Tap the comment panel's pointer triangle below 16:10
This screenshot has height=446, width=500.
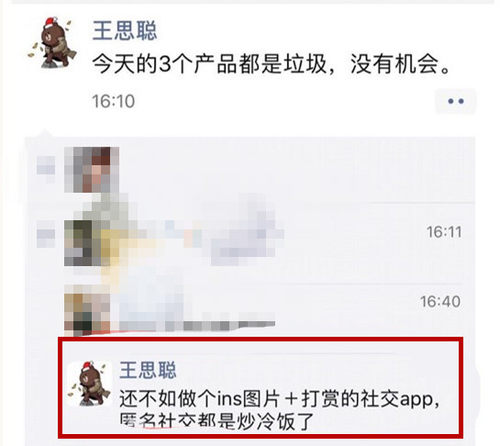(45, 132)
